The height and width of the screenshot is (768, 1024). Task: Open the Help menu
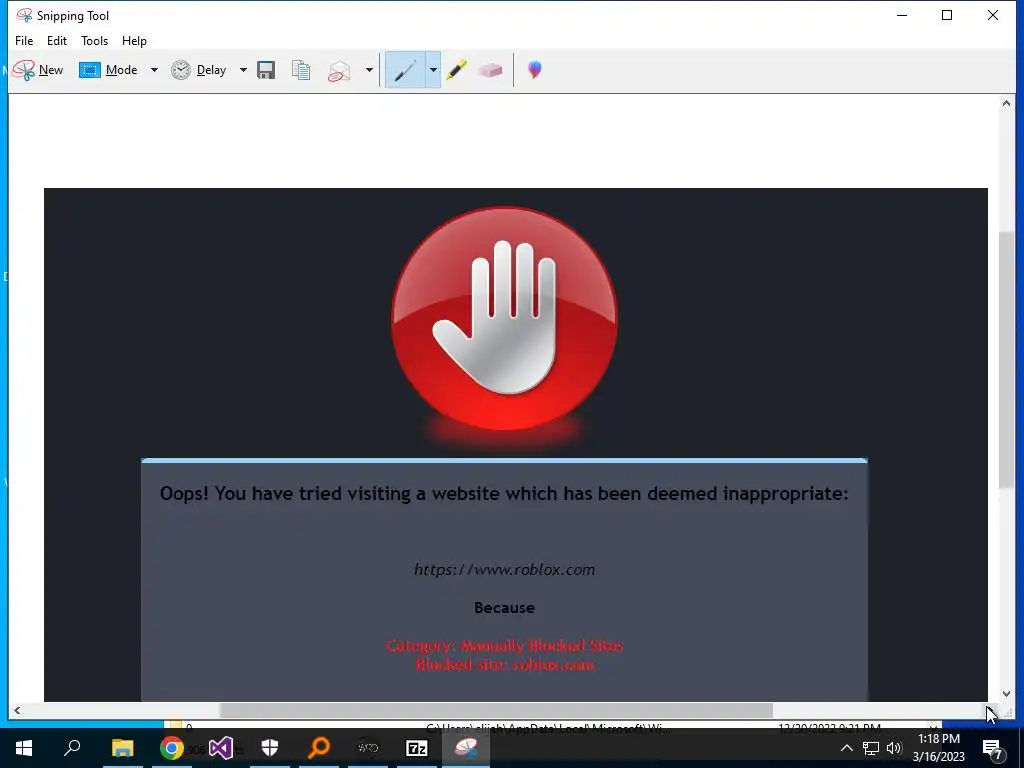click(135, 40)
